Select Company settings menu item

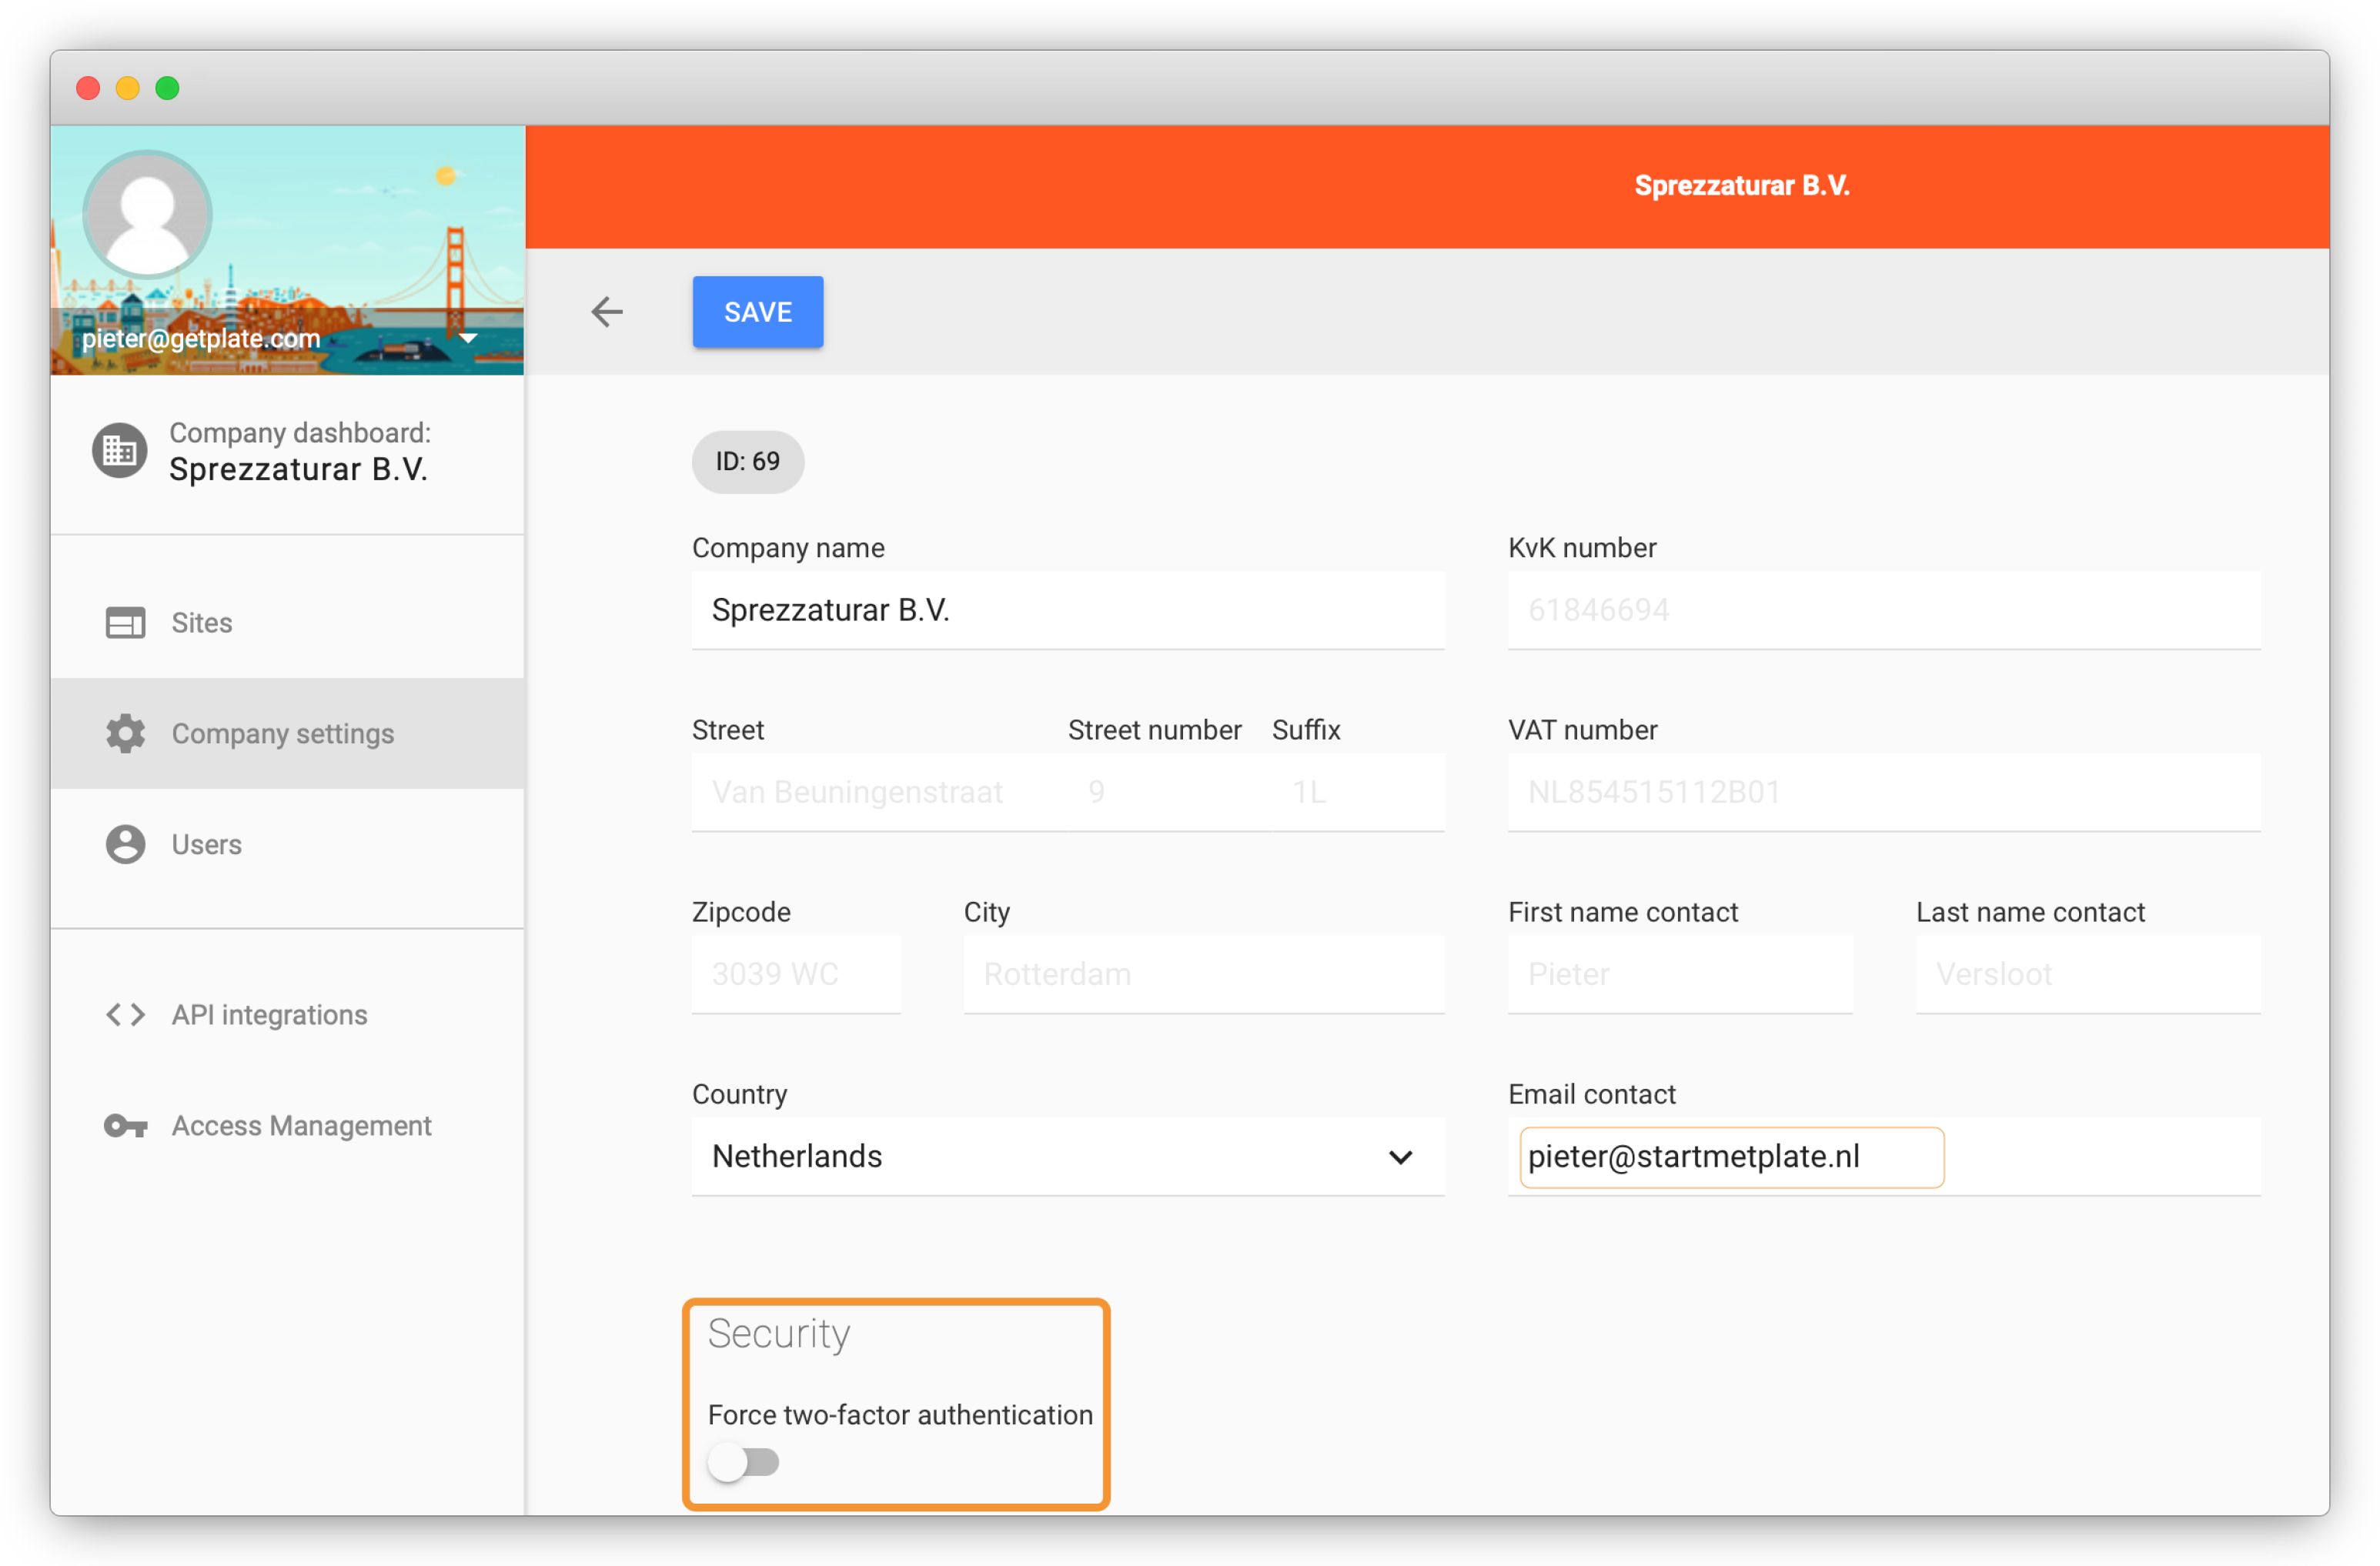point(288,734)
